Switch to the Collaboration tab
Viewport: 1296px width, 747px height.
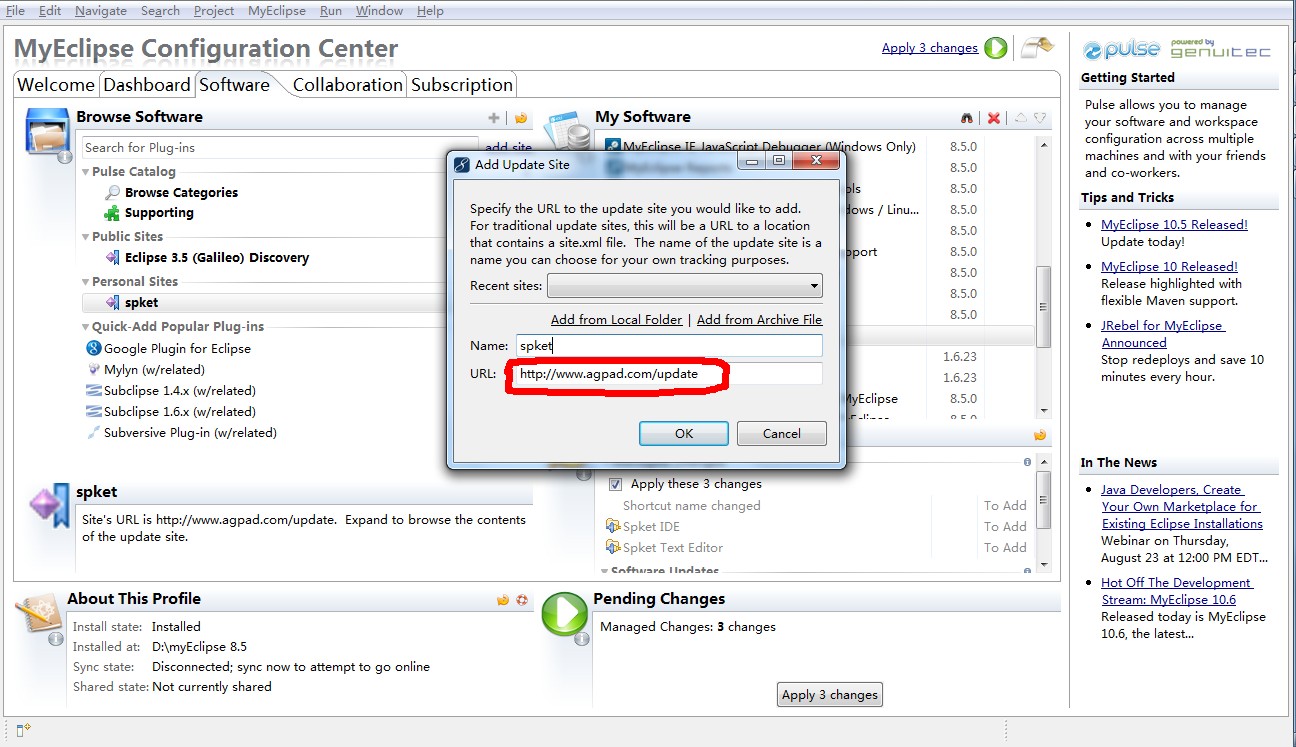click(x=347, y=85)
